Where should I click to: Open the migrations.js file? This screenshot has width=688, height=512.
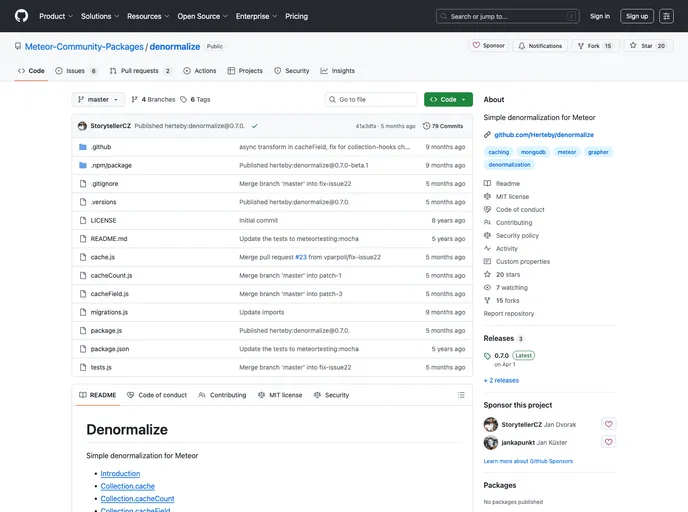click(x=109, y=312)
